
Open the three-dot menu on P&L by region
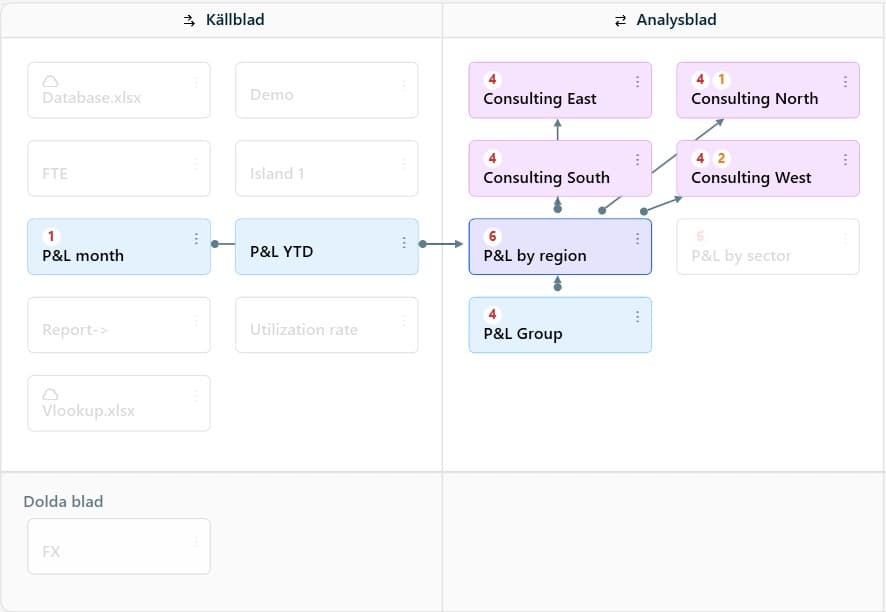pos(638,238)
